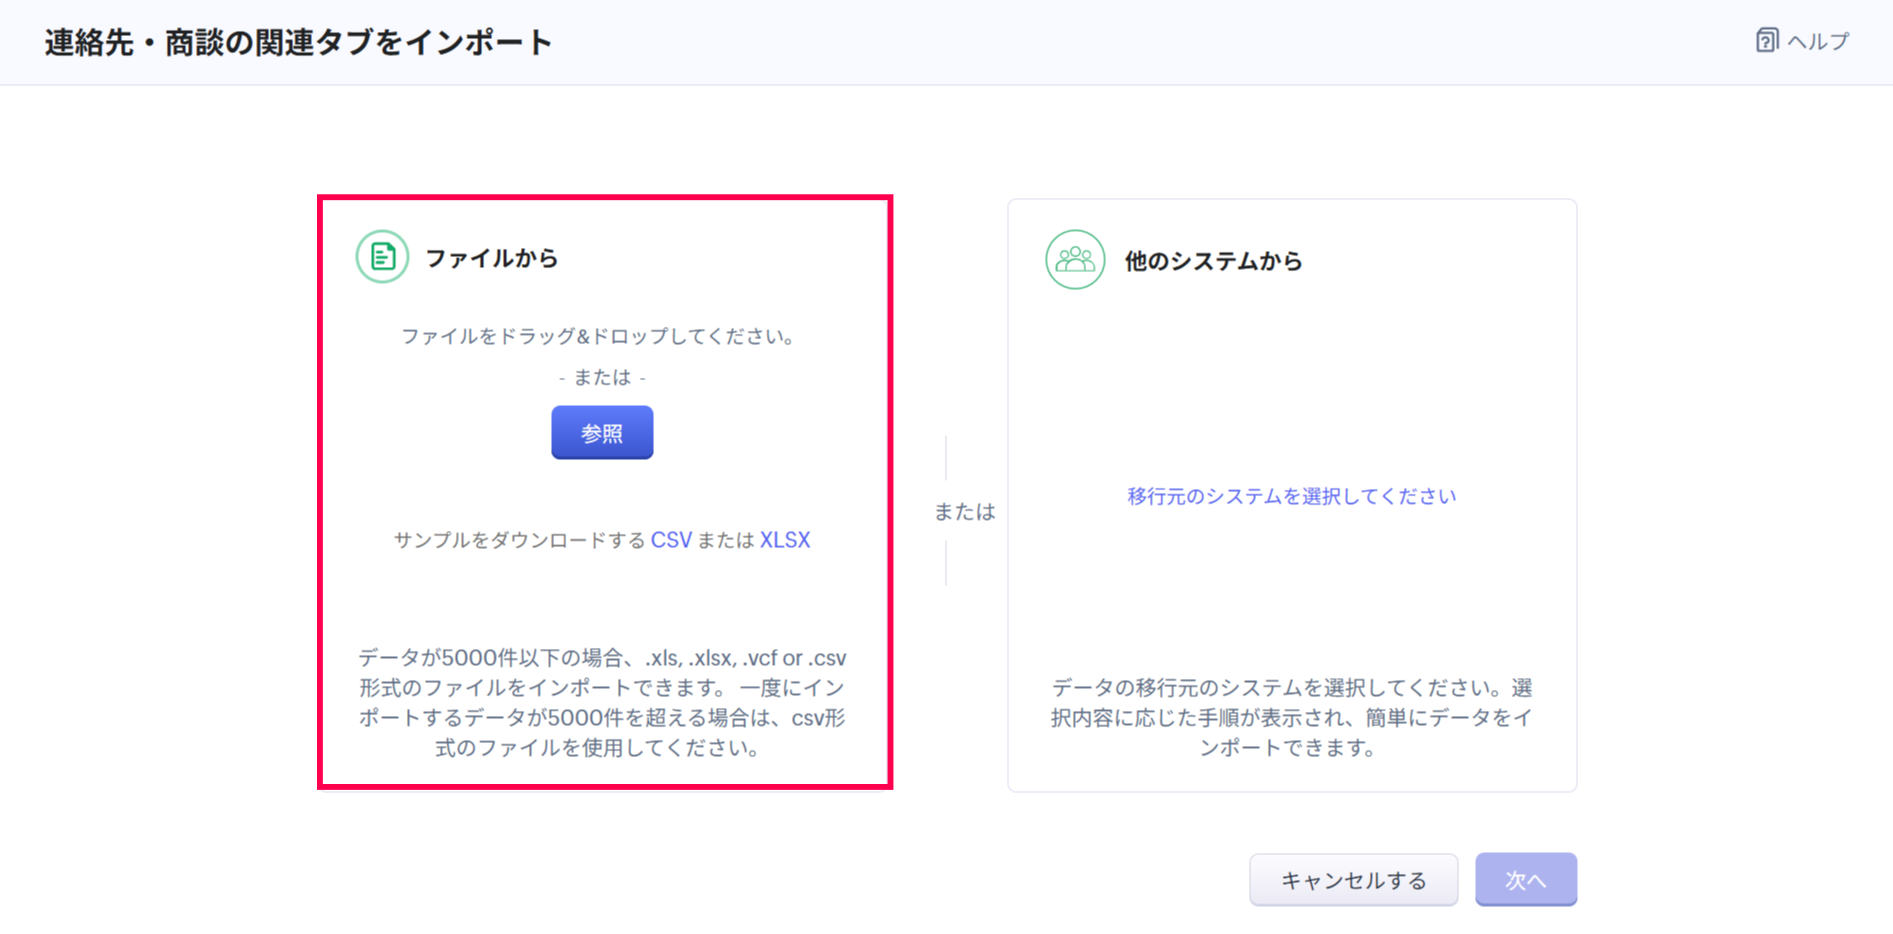This screenshot has height=934, width=1893.
Task: Open the ヘルプ text link
Action: pyautogui.click(x=1818, y=42)
